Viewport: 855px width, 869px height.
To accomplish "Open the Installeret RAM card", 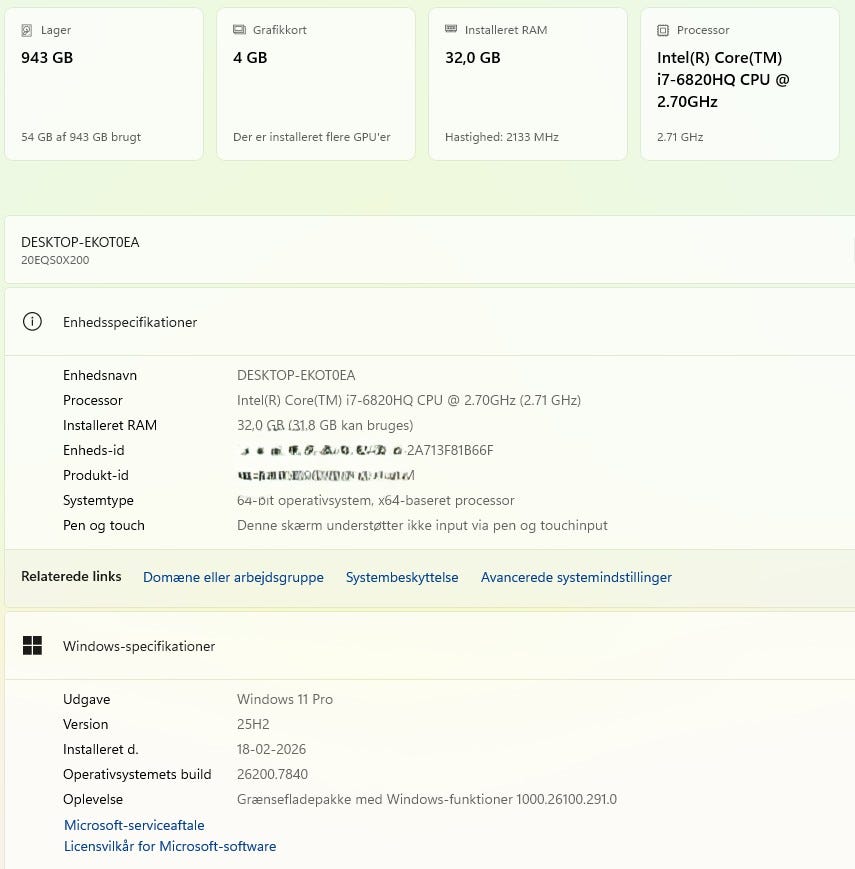I will [x=528, y=84].
